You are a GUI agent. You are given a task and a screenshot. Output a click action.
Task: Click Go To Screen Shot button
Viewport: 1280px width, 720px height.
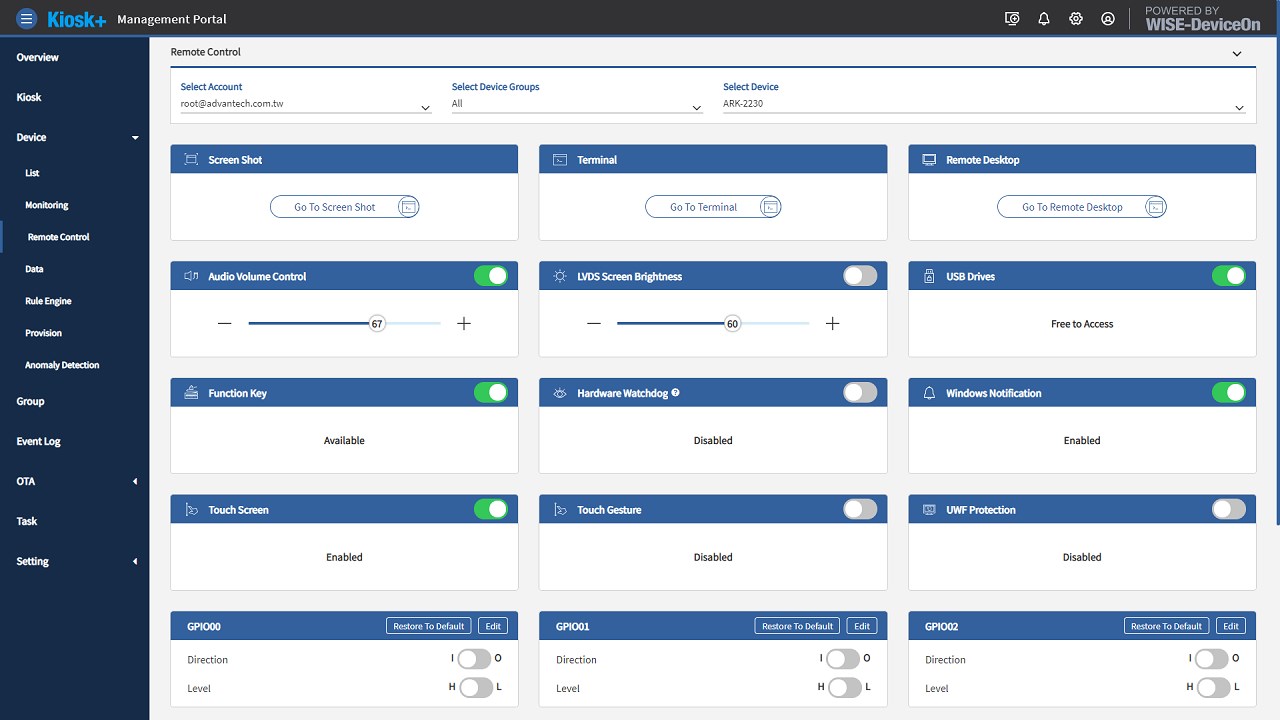point(345,207)
